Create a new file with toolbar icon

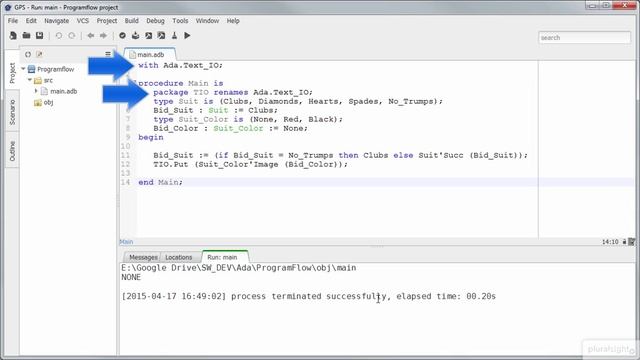tap(13, 36)
